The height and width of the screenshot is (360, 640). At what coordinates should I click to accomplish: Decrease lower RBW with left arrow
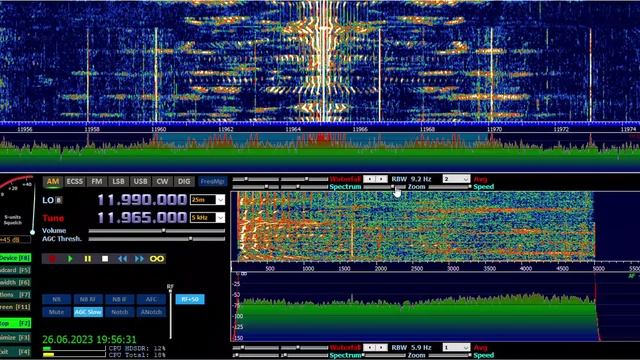(370, 347)
